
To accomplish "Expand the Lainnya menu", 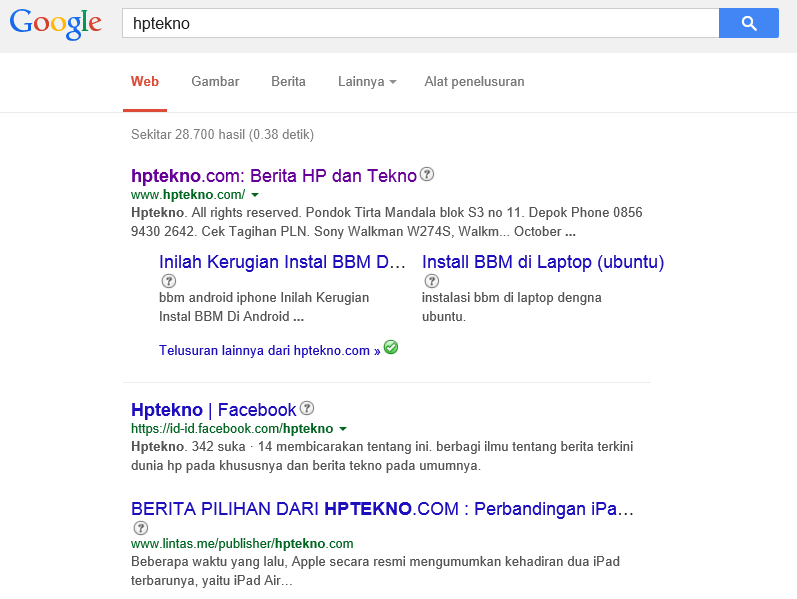I will (x=367, y=81).
